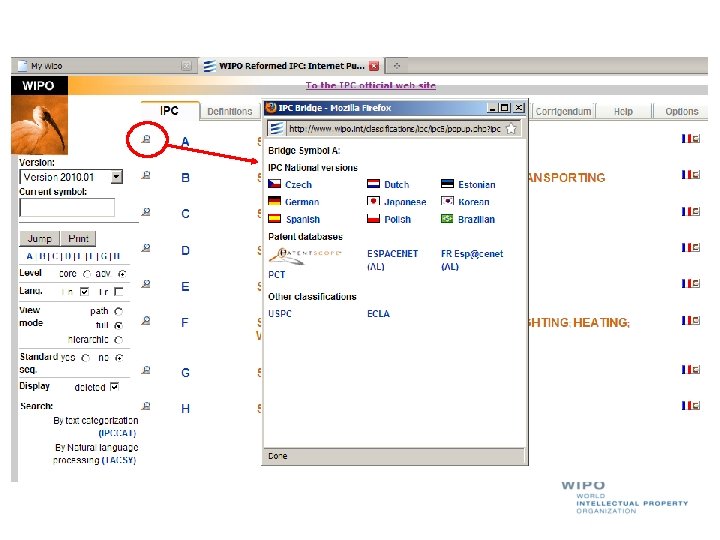Select the core level radio button

tap(87, 274)
